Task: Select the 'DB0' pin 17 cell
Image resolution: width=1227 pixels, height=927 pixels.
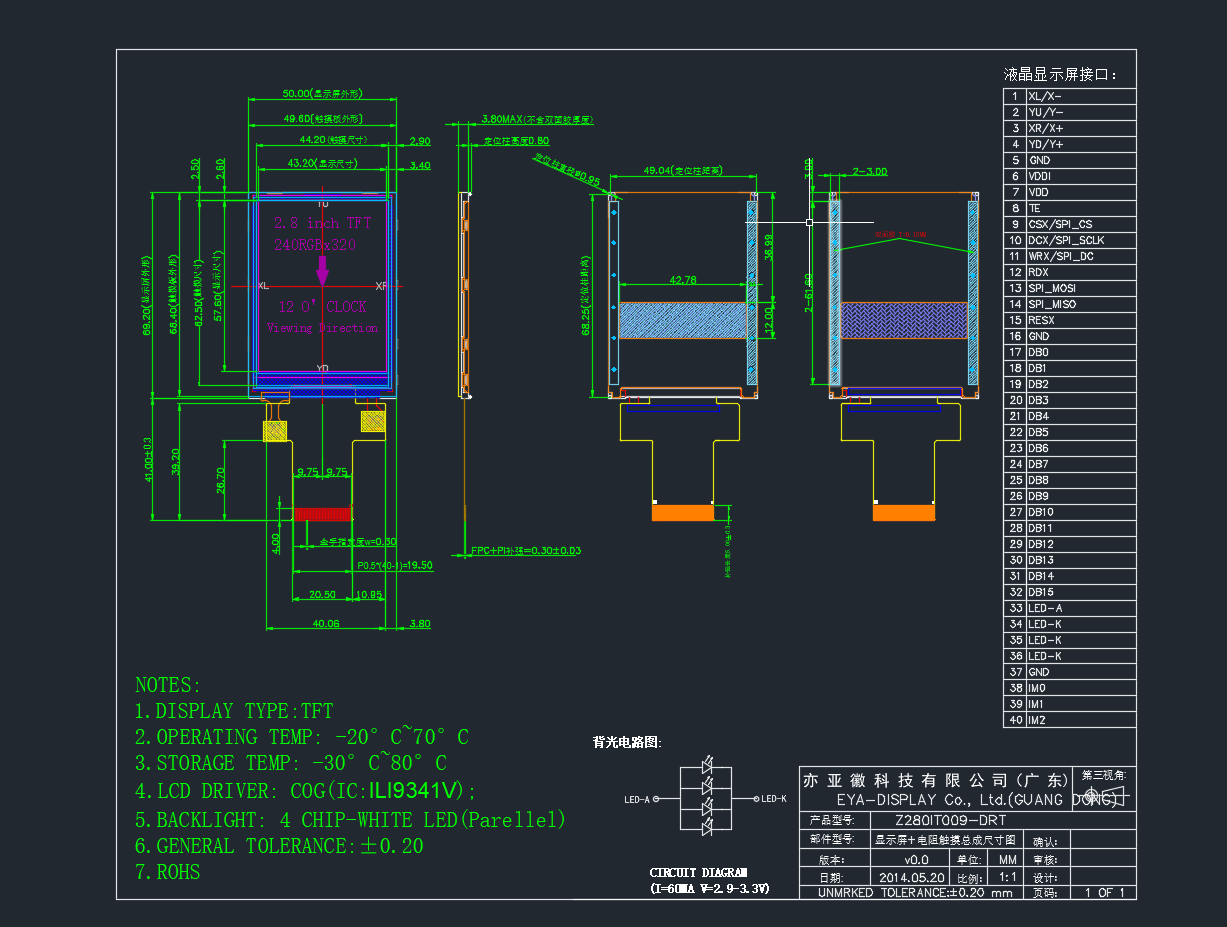Action: pyautogui.click(x=1081, y=352)
